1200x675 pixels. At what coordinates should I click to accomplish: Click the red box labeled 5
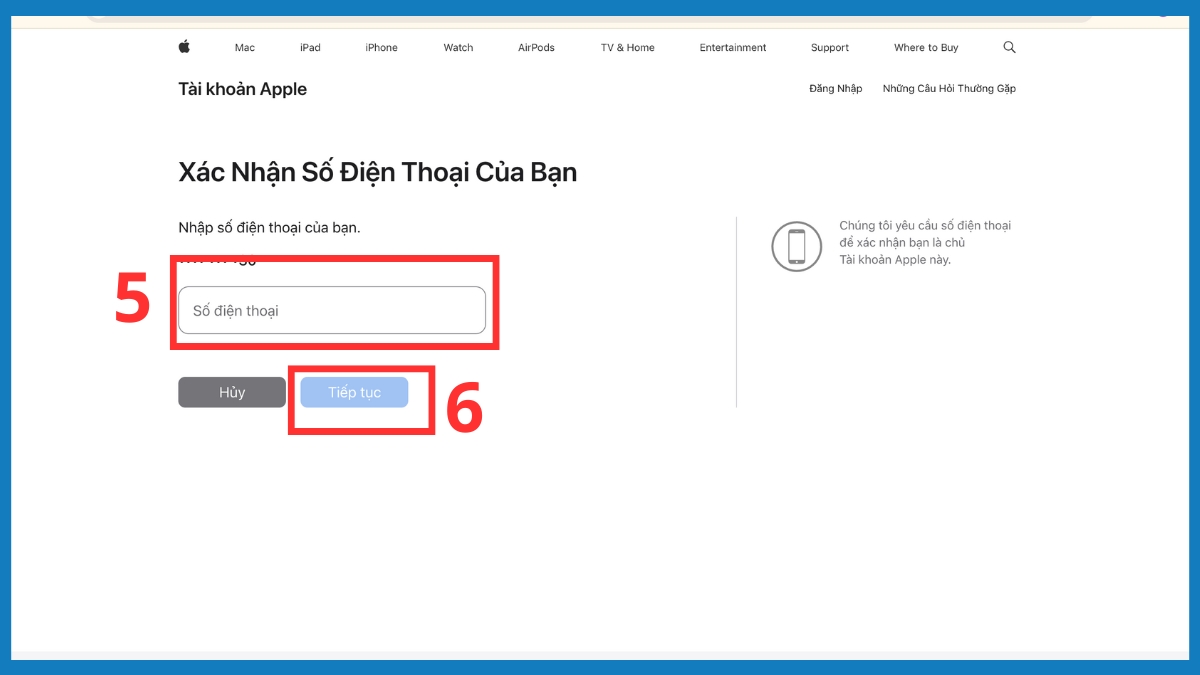[x=335, y=302]
